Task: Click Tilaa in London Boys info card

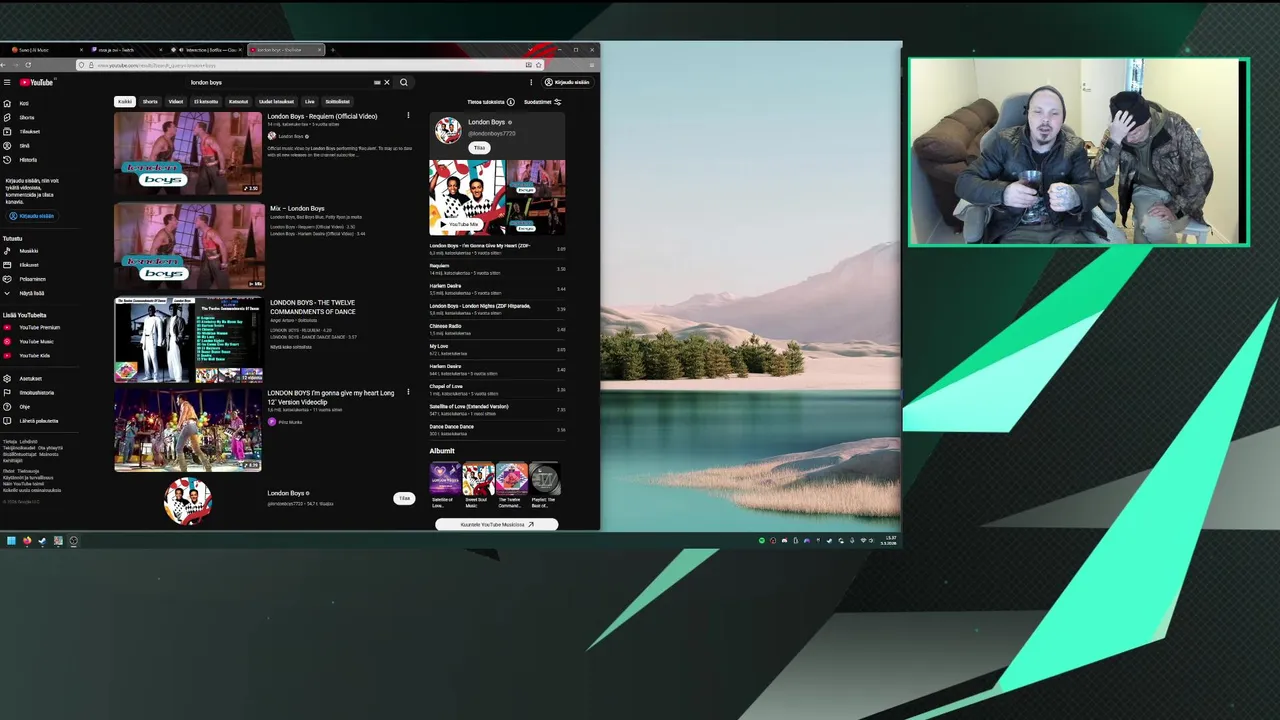Action: point(479,148)
